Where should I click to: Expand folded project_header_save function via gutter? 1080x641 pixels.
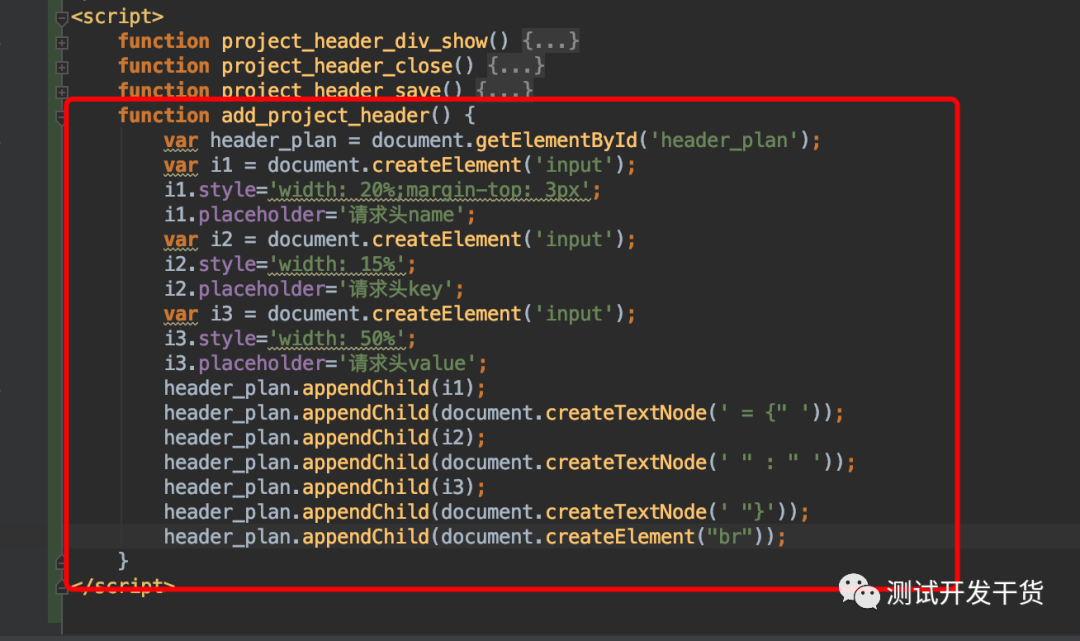click(61, 92)
